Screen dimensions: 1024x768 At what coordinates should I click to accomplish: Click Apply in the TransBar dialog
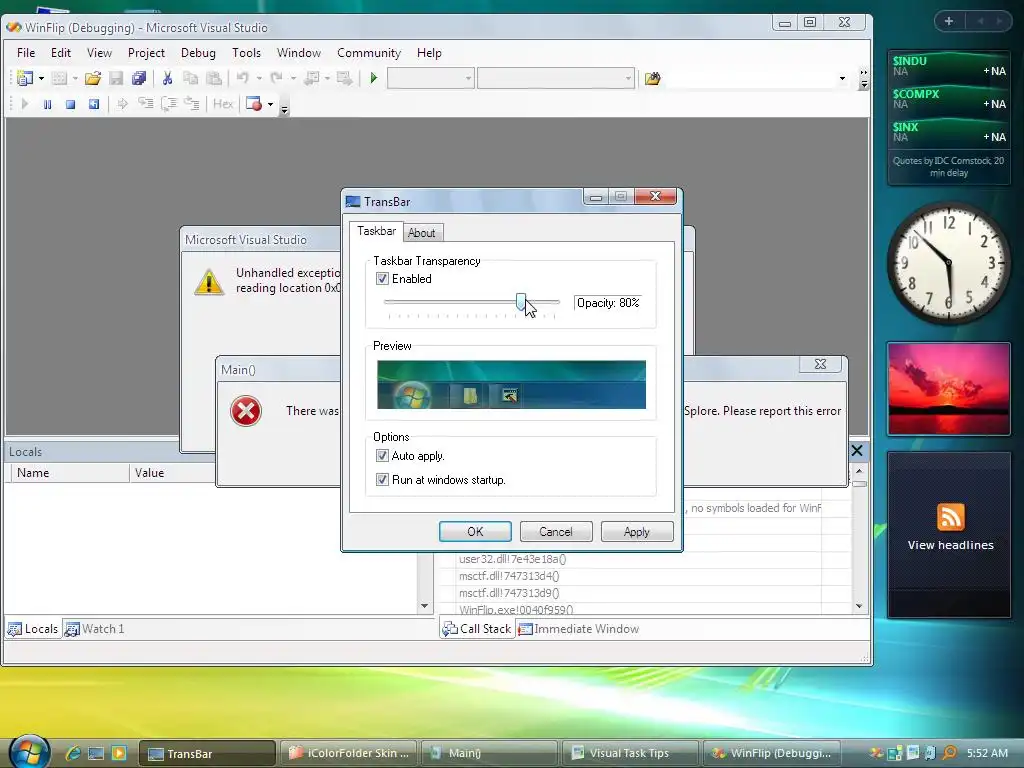click(637, 532)
